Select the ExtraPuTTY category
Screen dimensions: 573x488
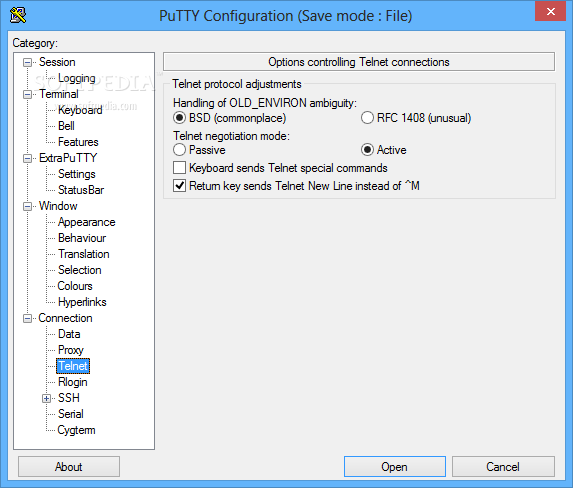(x=68, y=158)
